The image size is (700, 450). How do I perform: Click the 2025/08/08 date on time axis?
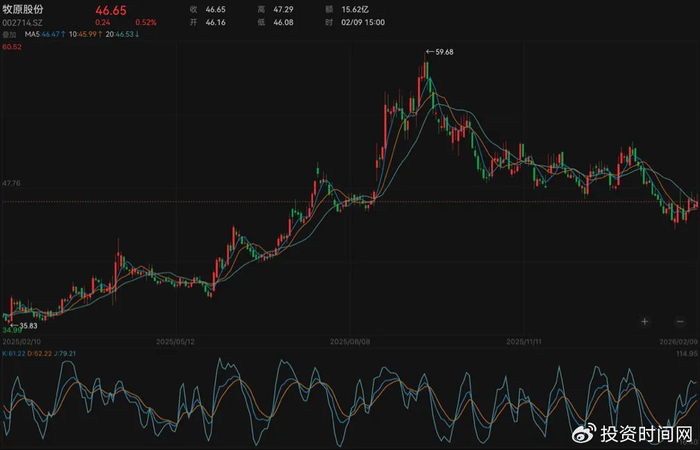[x=350, y=340]
